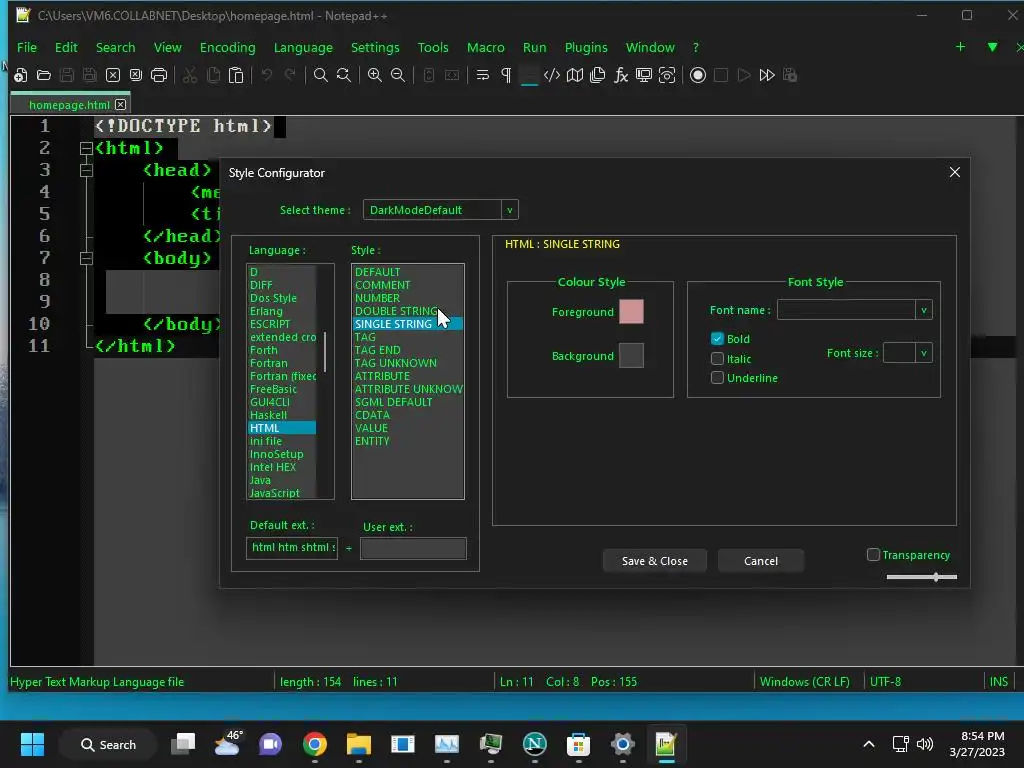Open the Function List fx icon
This screenshot has width=1024, height=768.
click(x=620, y=75)
